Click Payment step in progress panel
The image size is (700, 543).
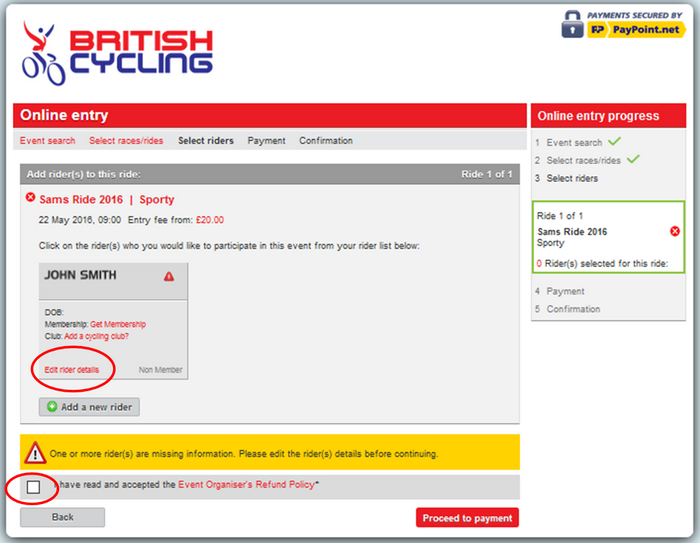point(565,292)
